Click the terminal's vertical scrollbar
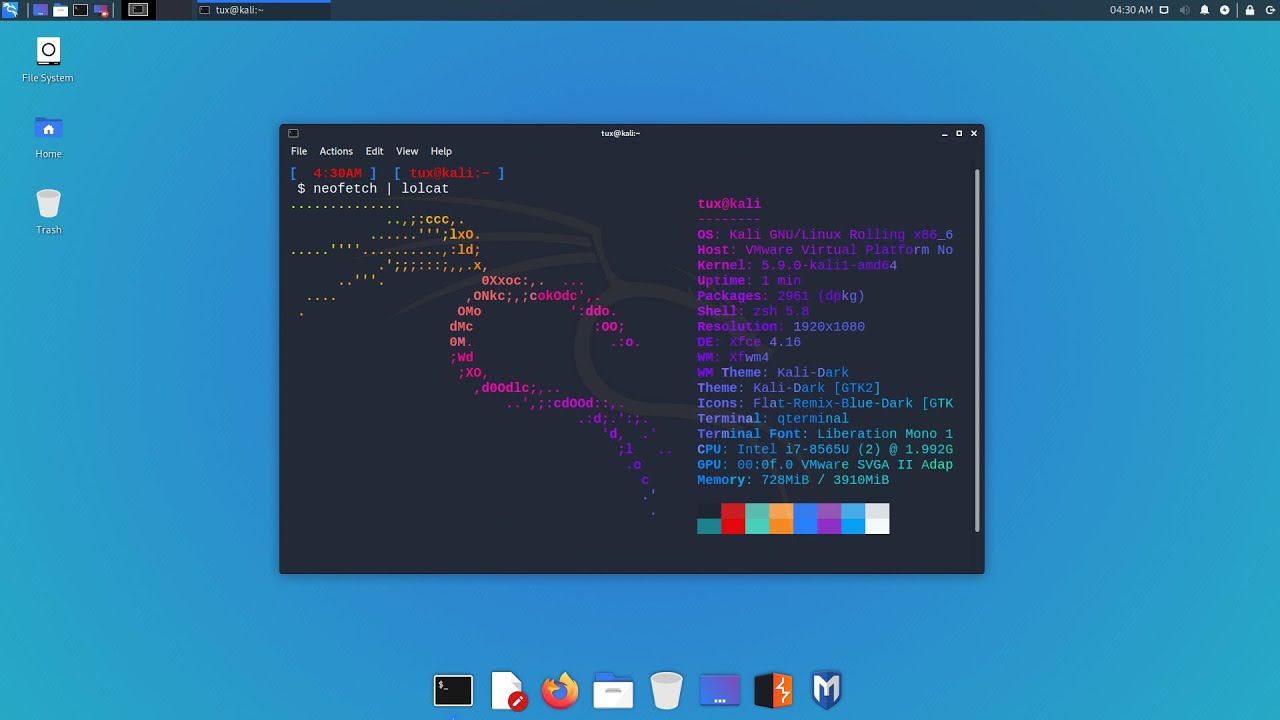The image size is (1280, 720). click(977, 350)
